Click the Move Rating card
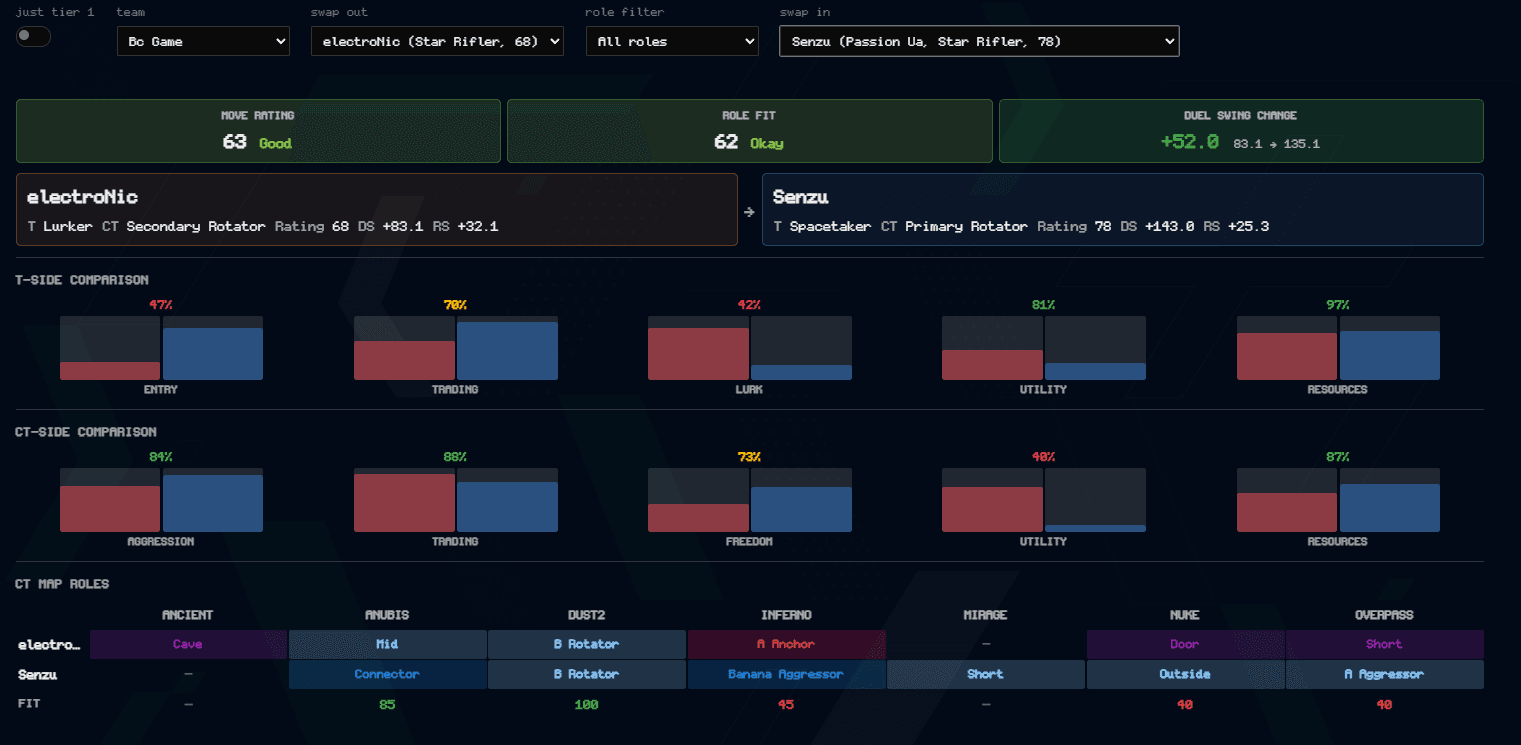 (x=258, y=131)
